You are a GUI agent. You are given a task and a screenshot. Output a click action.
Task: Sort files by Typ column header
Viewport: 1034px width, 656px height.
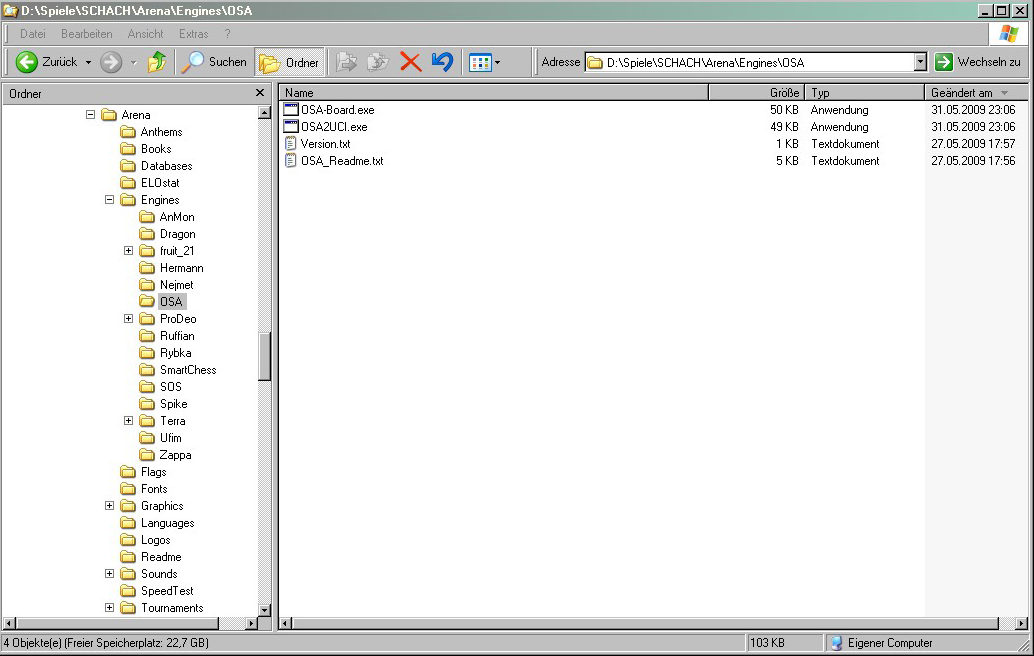(x=865, y=93)
